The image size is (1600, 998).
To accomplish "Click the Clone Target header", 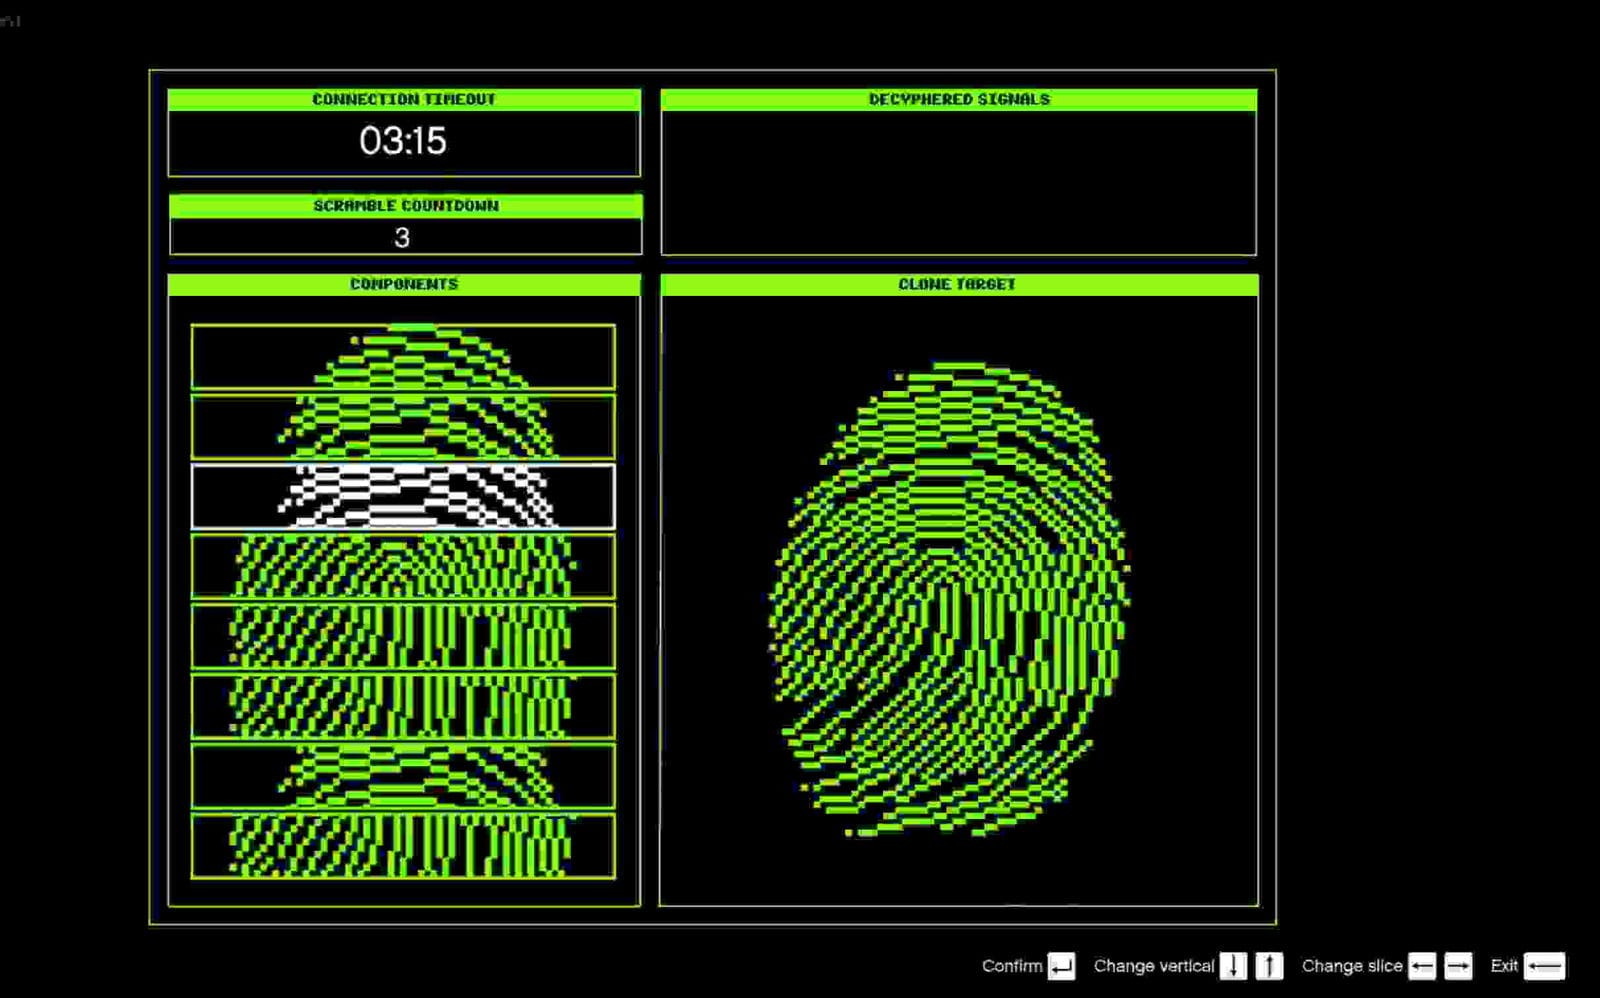I will pos(958,284).
